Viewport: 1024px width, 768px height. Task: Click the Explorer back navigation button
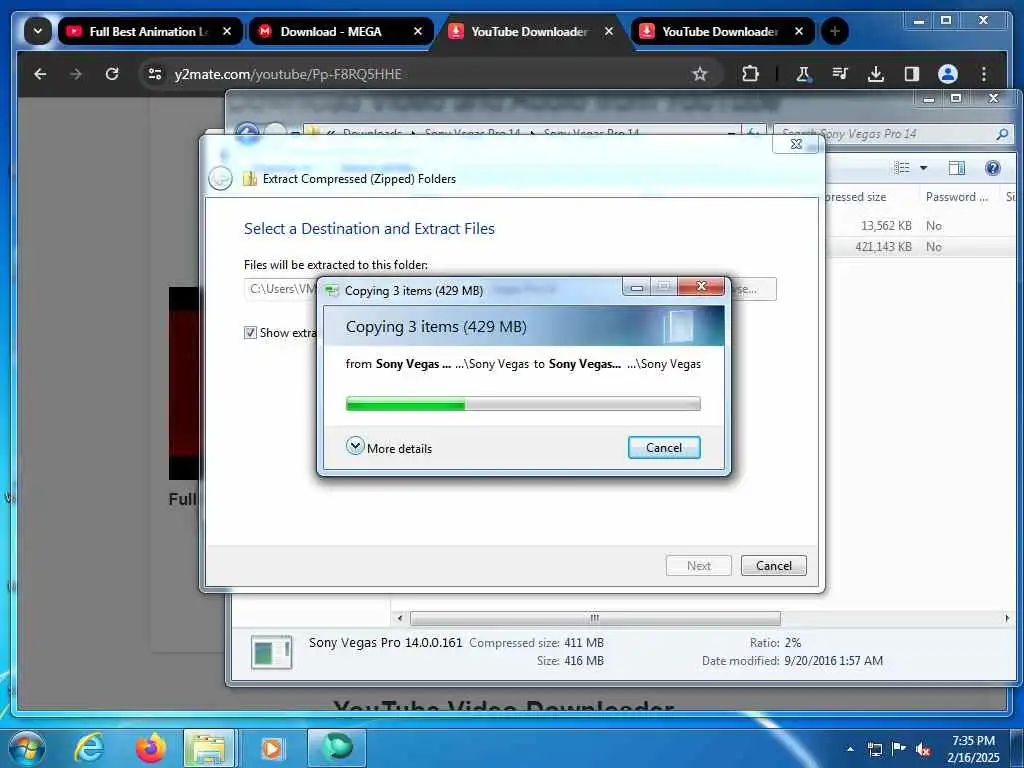click(x=247, y=133)
